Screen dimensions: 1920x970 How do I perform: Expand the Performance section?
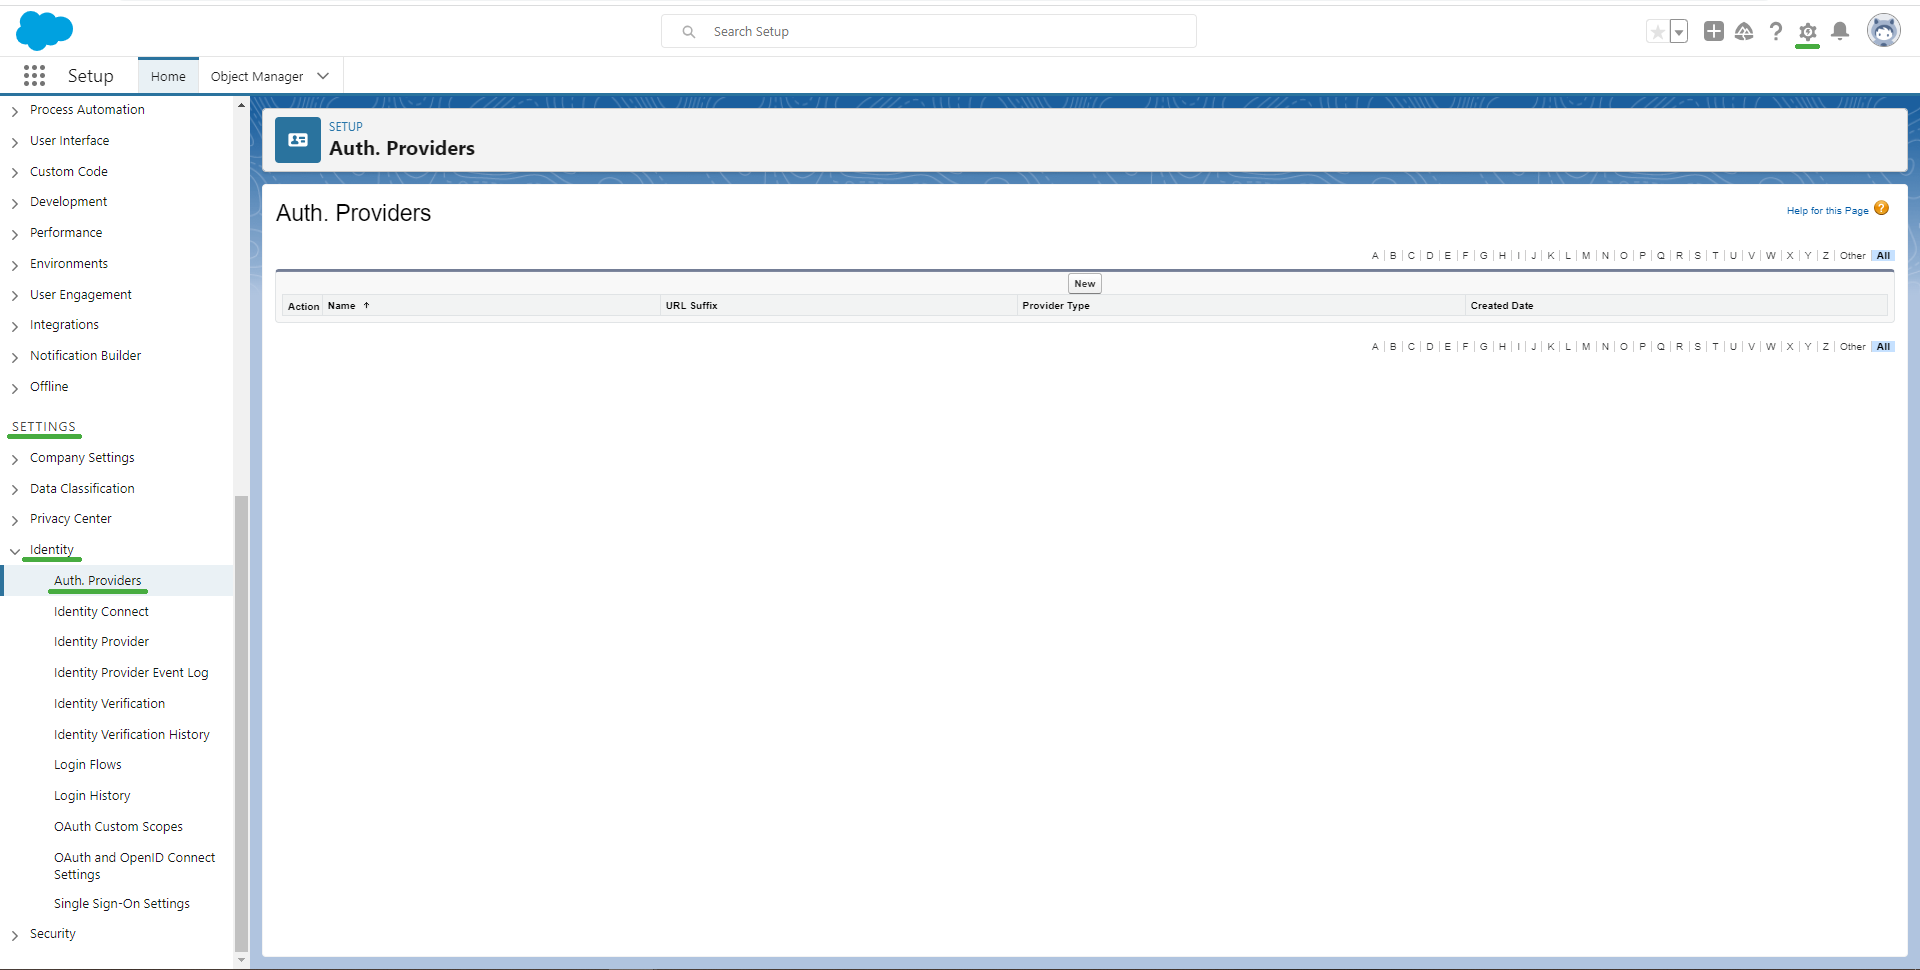(x=15, y=234)
